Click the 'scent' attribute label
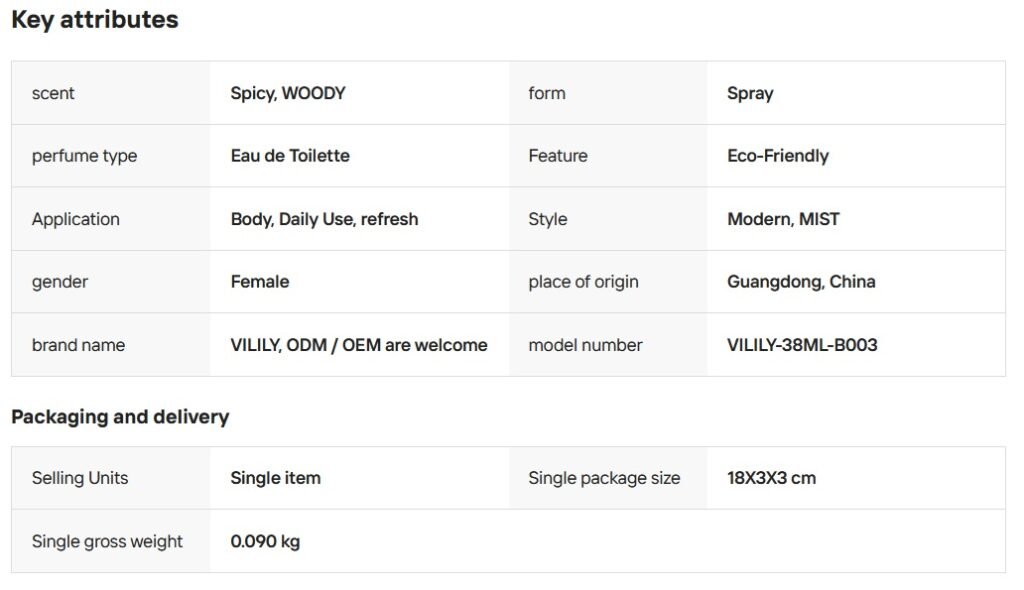The height and width of the screenshot is (590, 1024). click(x=53, y=93)
